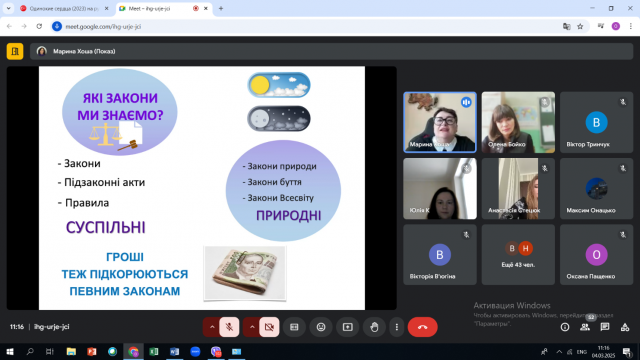Open Viber from taskbar
The image size is (640, 360).
pos(216,351)
